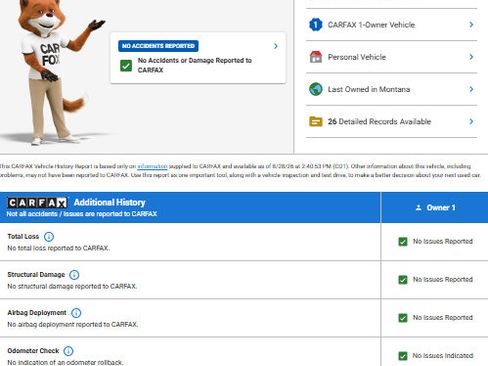Image resolution: width=488 pixels, height=366 pixels.
Task: Click 'No Issues Reported' in Total Loss row
Action: point(443,241)
